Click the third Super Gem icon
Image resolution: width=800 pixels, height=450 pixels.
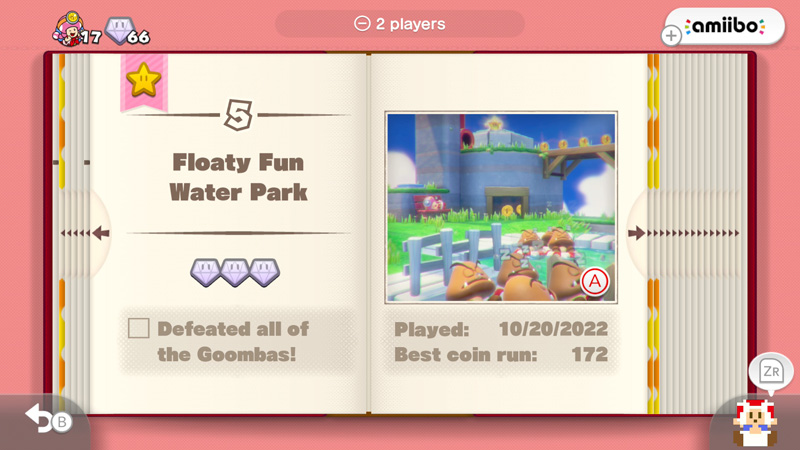pos(264,272)
